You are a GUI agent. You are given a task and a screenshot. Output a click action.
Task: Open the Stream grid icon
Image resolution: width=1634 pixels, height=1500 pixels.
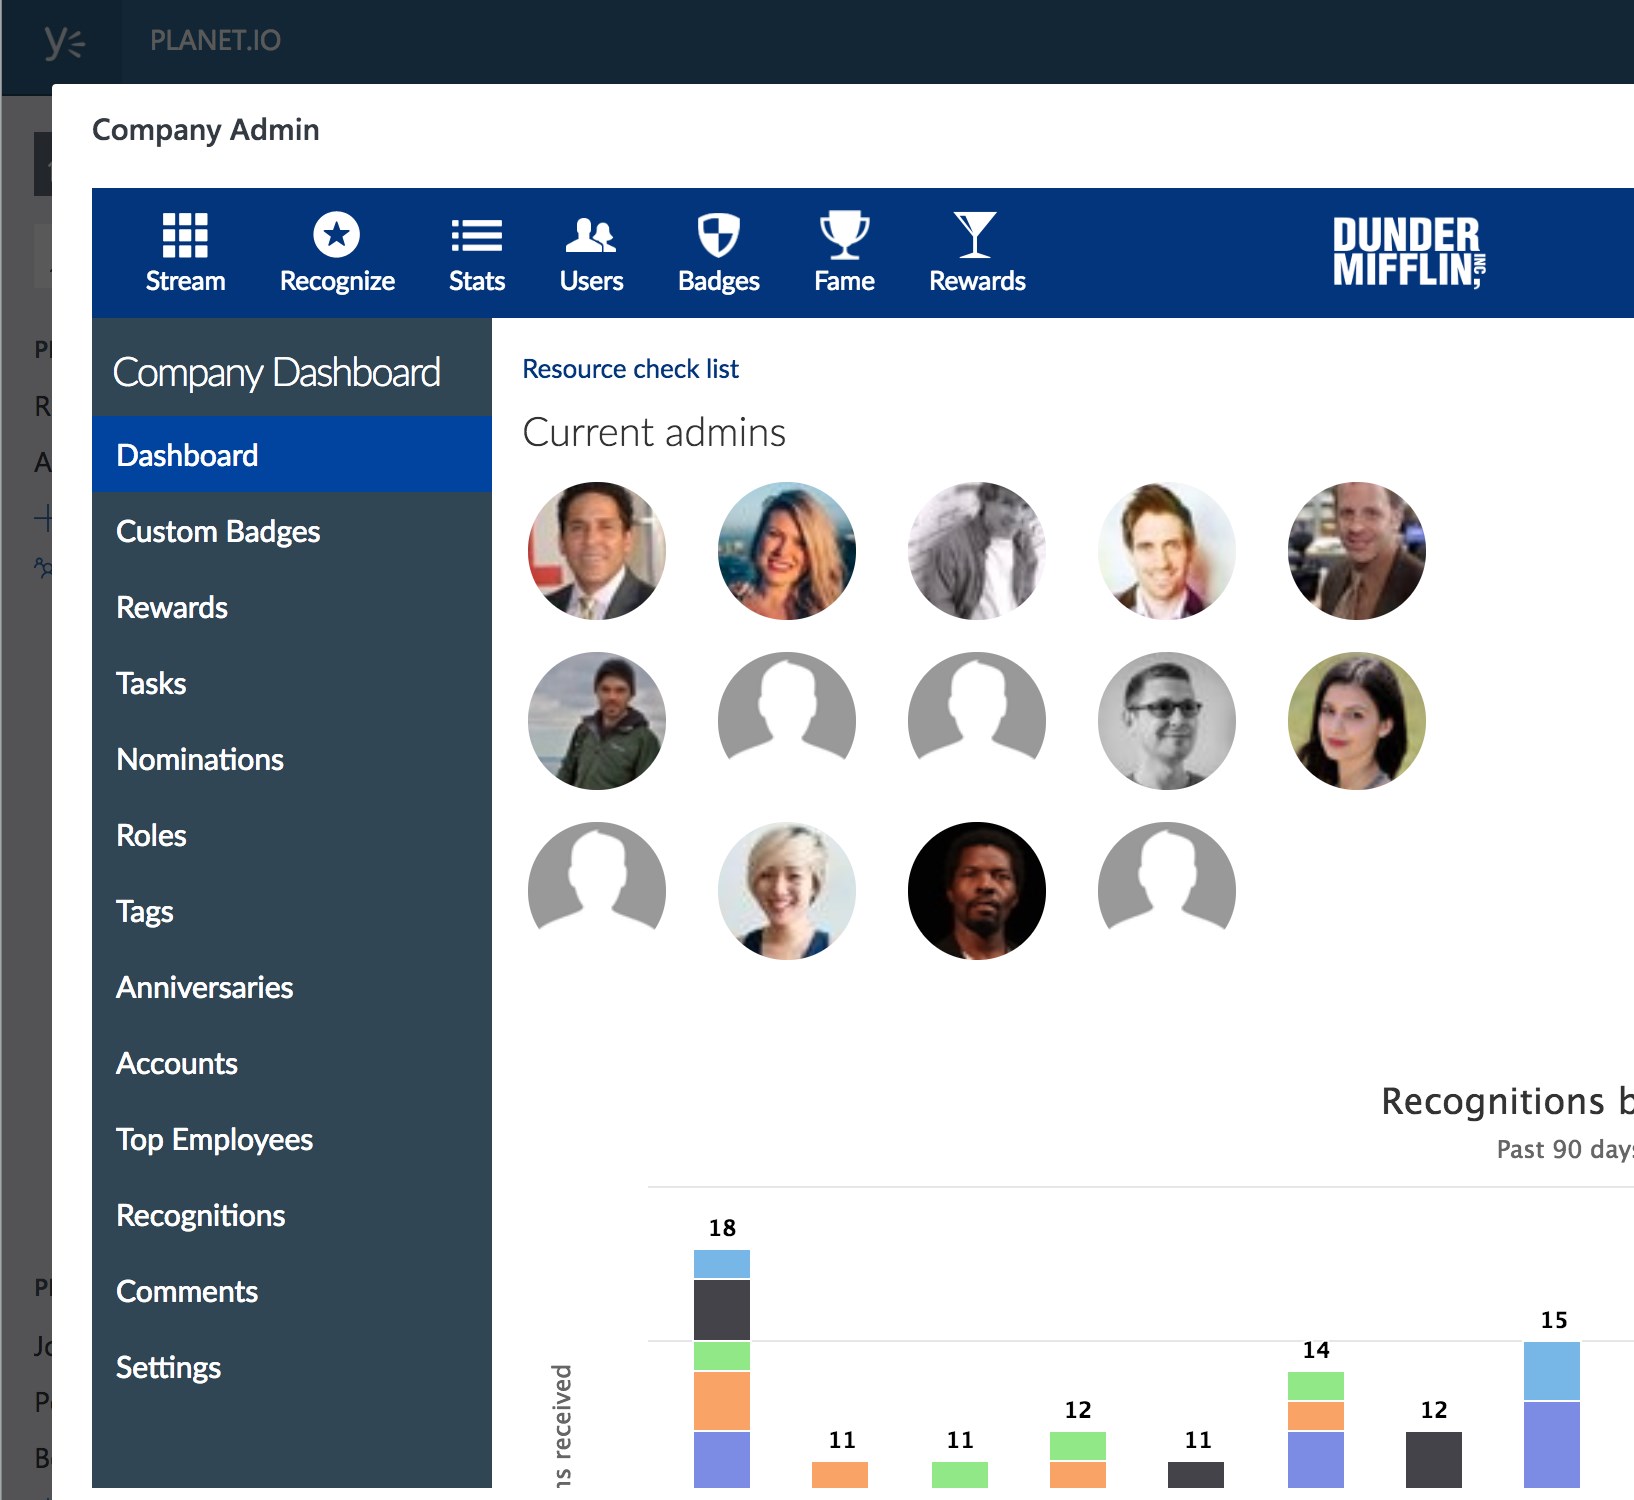point(185,235)
